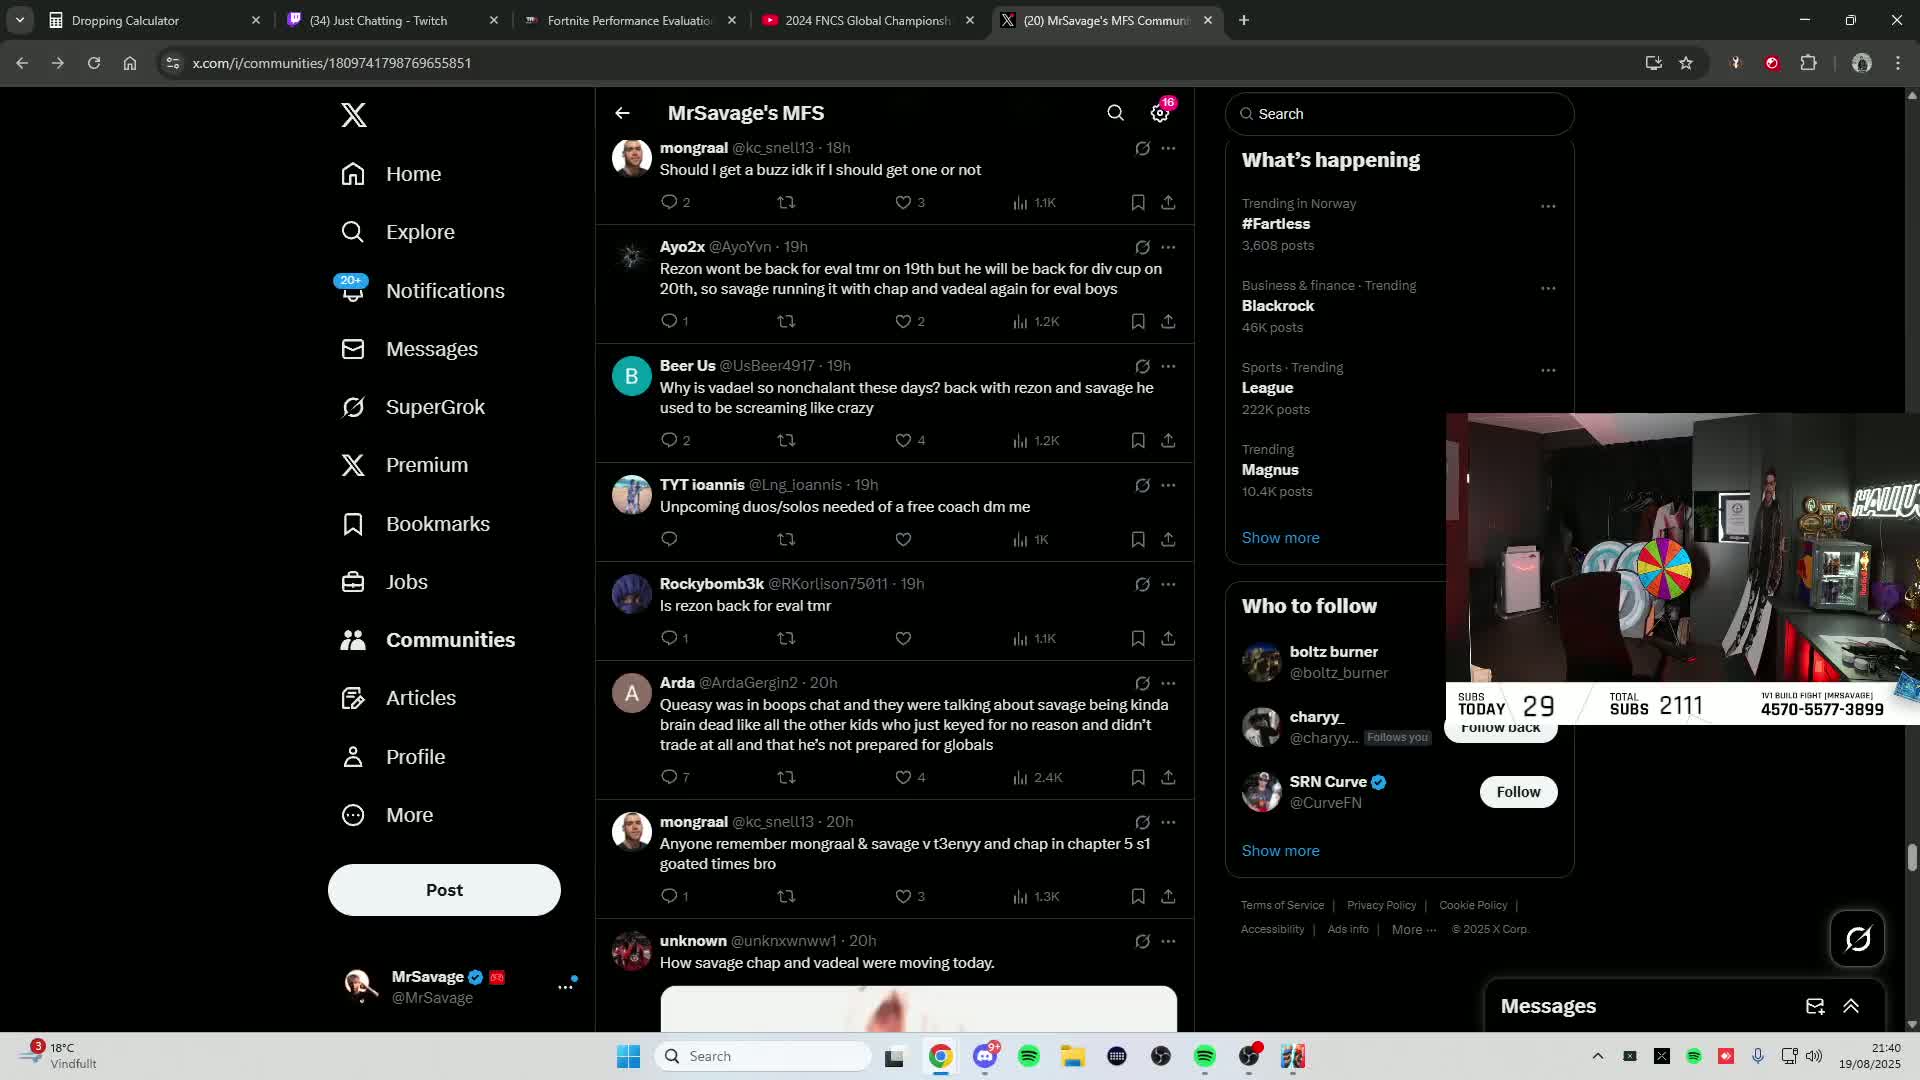Screen dimensions: 1920x1080
Task: Click Show more under What's happening
Action: 1280,538
